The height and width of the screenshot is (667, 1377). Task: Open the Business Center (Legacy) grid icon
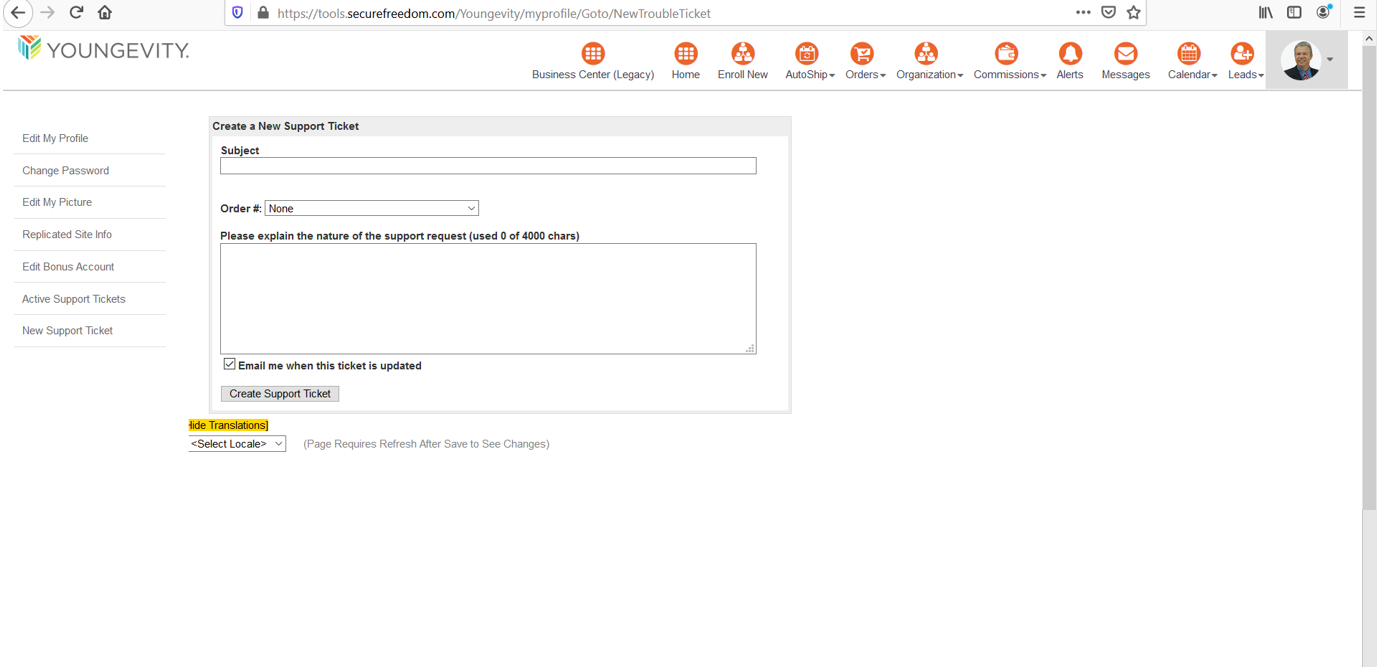pos(593,54)
